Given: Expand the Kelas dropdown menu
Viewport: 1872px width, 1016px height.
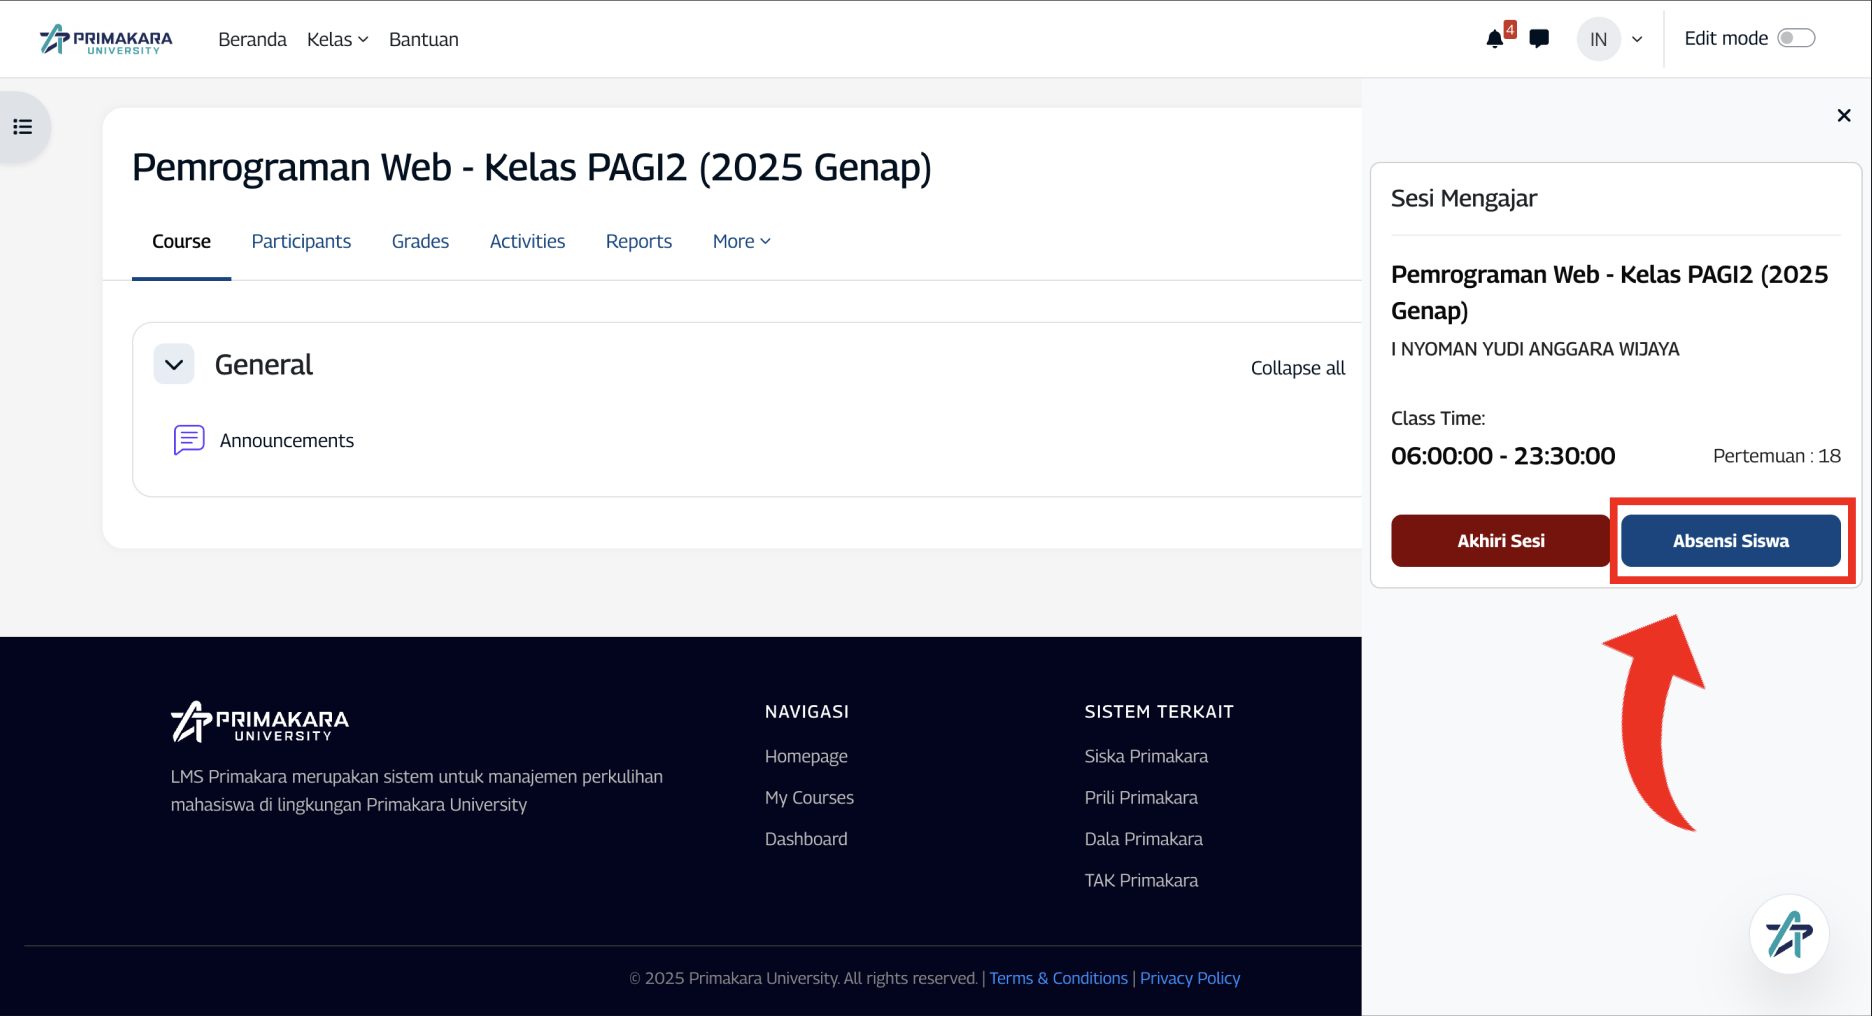Looking at the screenshot, I should tap(338, 39).
